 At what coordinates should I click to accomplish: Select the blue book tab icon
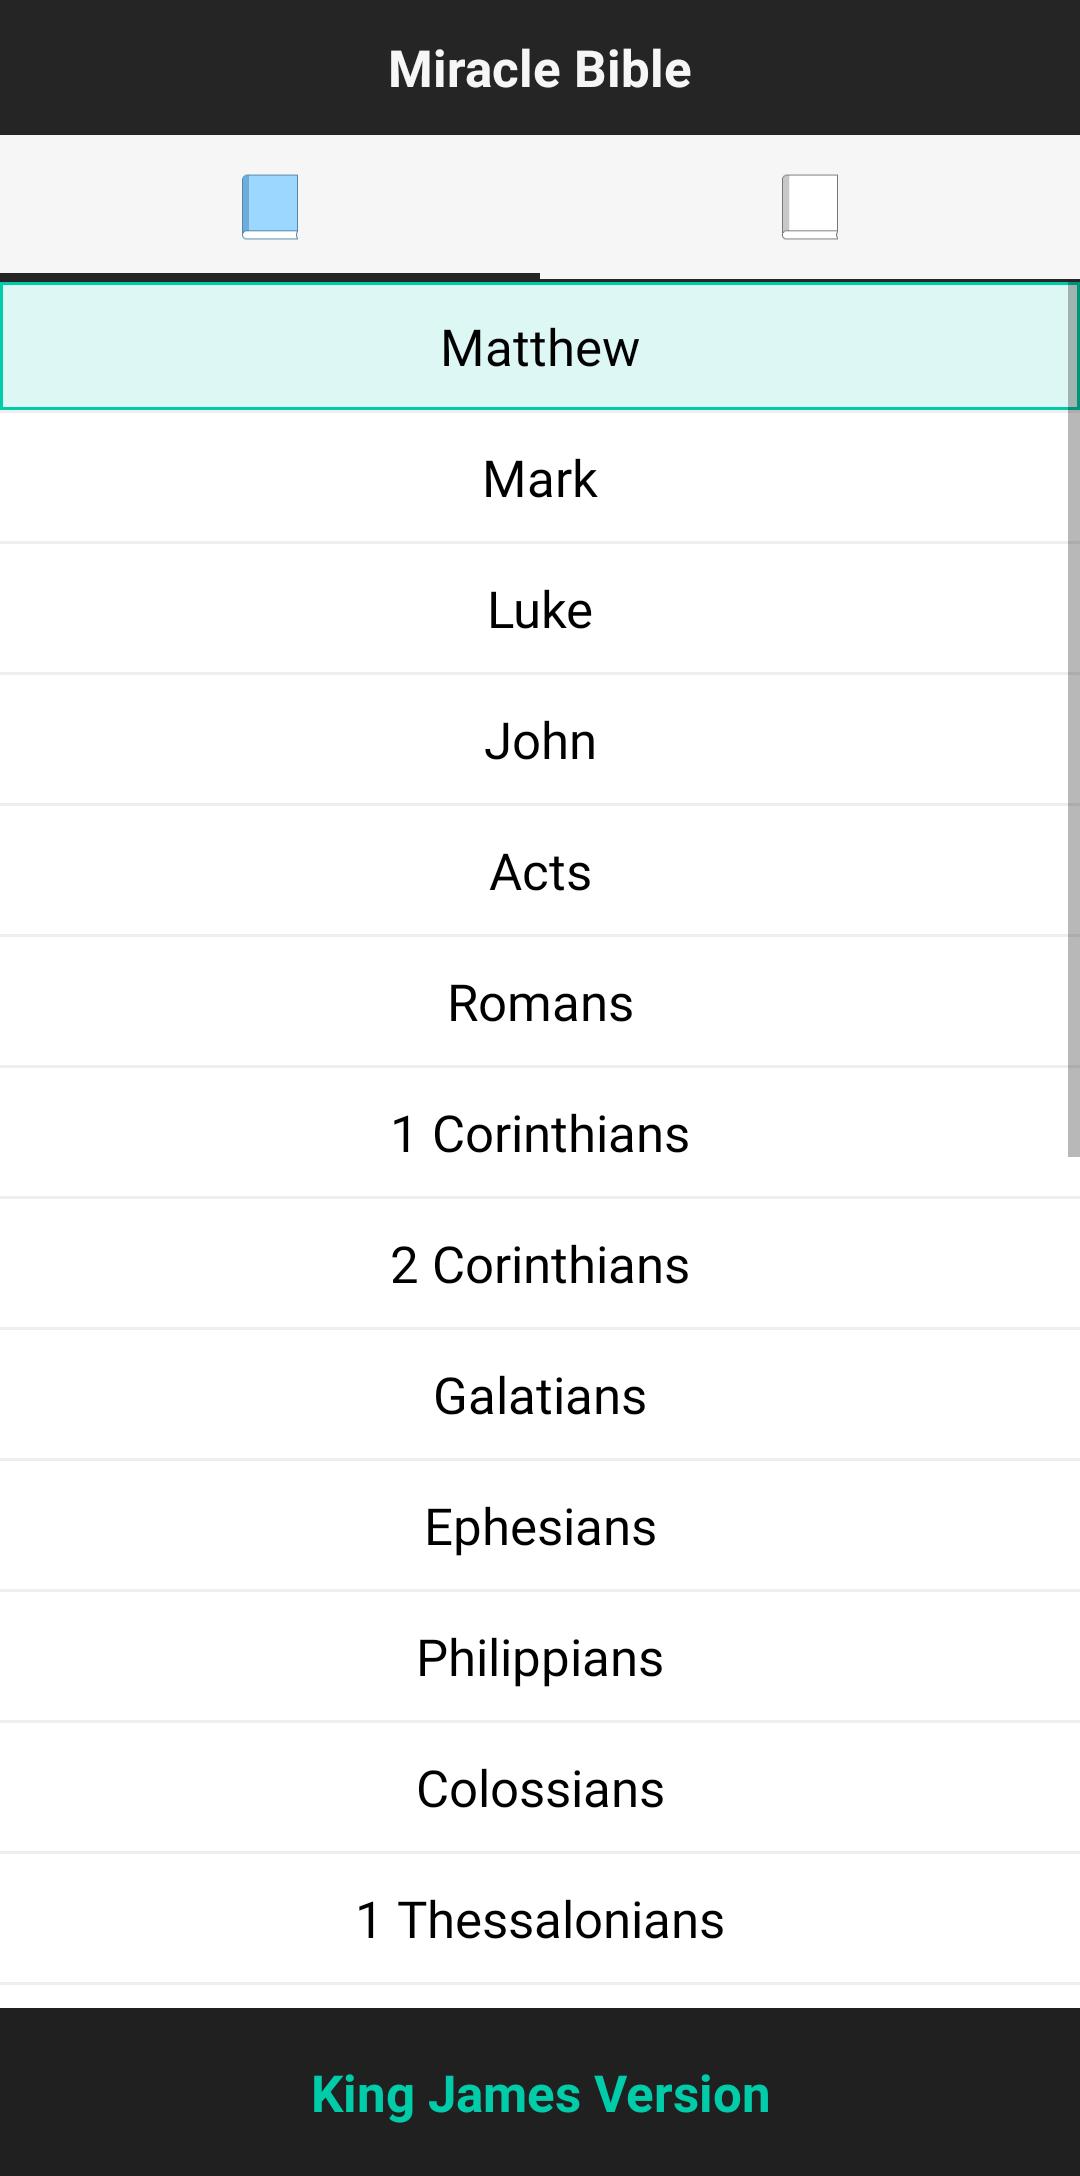click(270, 207)
